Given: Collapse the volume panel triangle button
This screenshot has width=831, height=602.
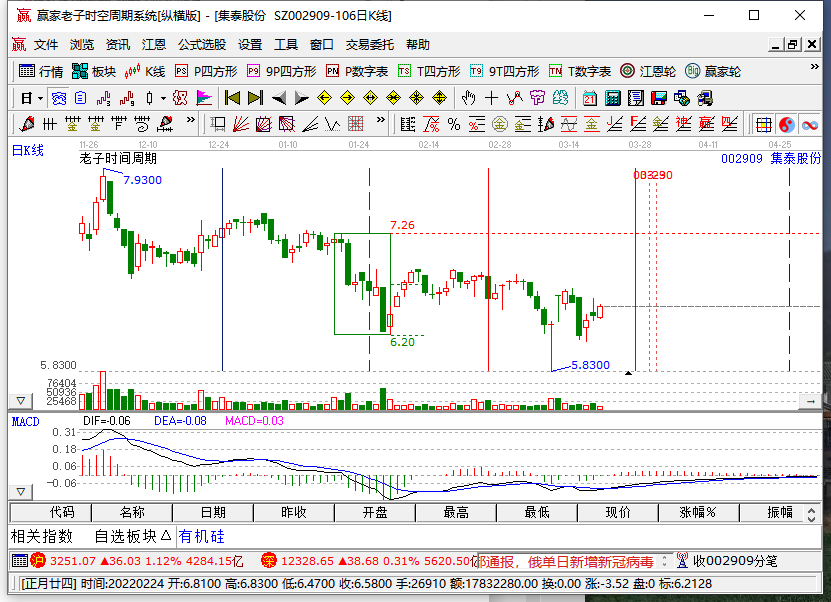Looking at the screenshot, I should pos(21,401).
